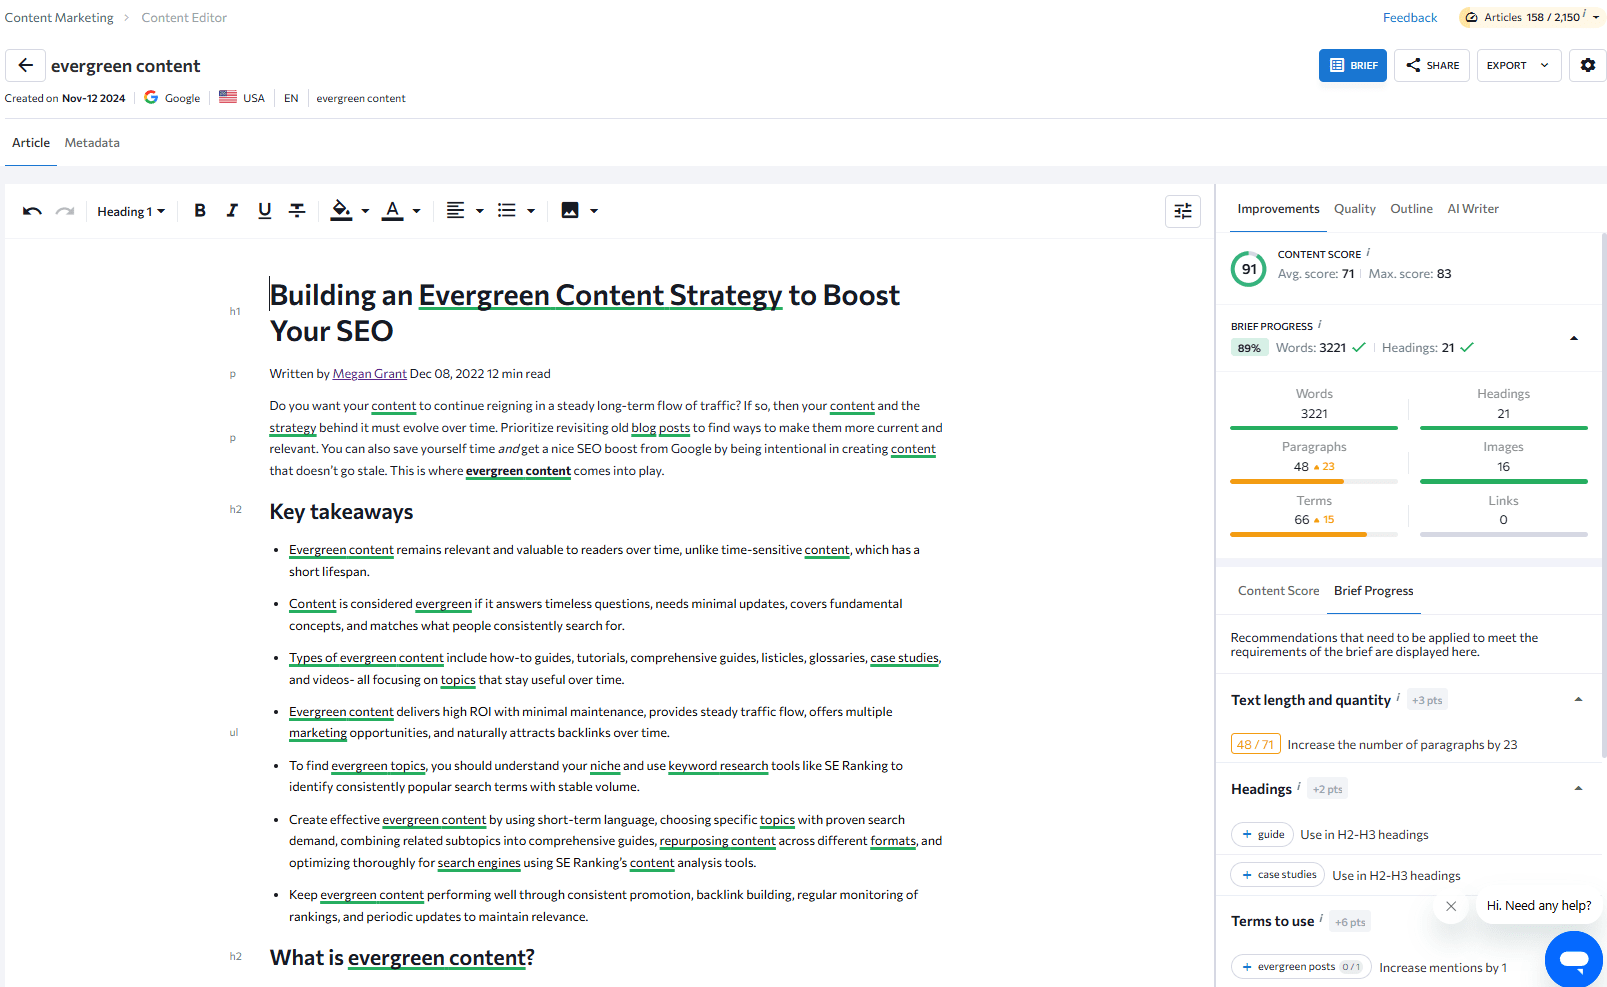Open the Quality tab
The width and height of the screenshot is (1607, 987).
point(1355,209)
